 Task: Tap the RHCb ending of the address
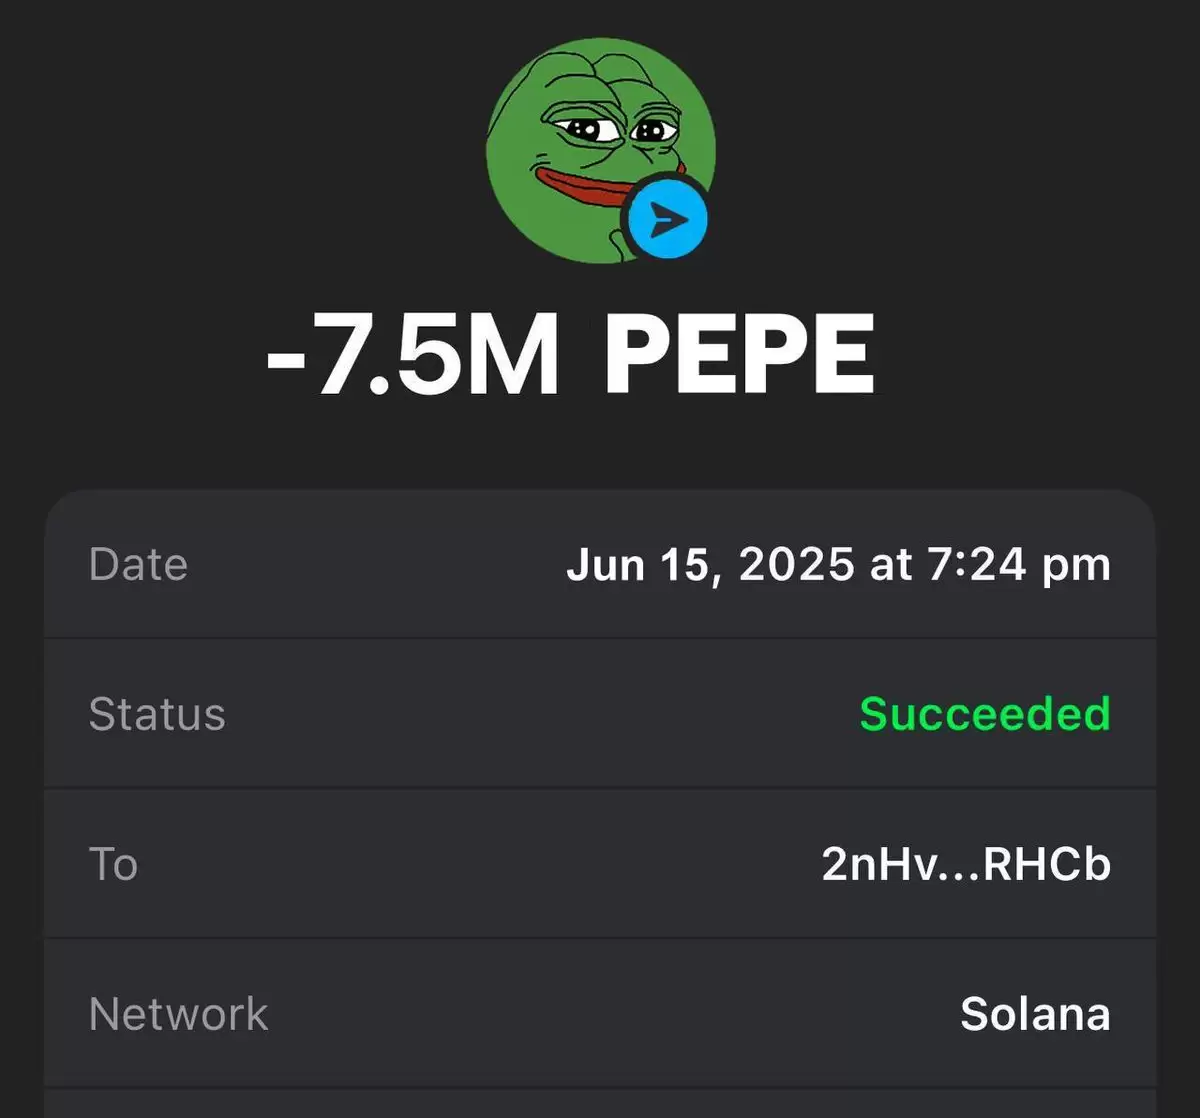[x=1048, y=864]
